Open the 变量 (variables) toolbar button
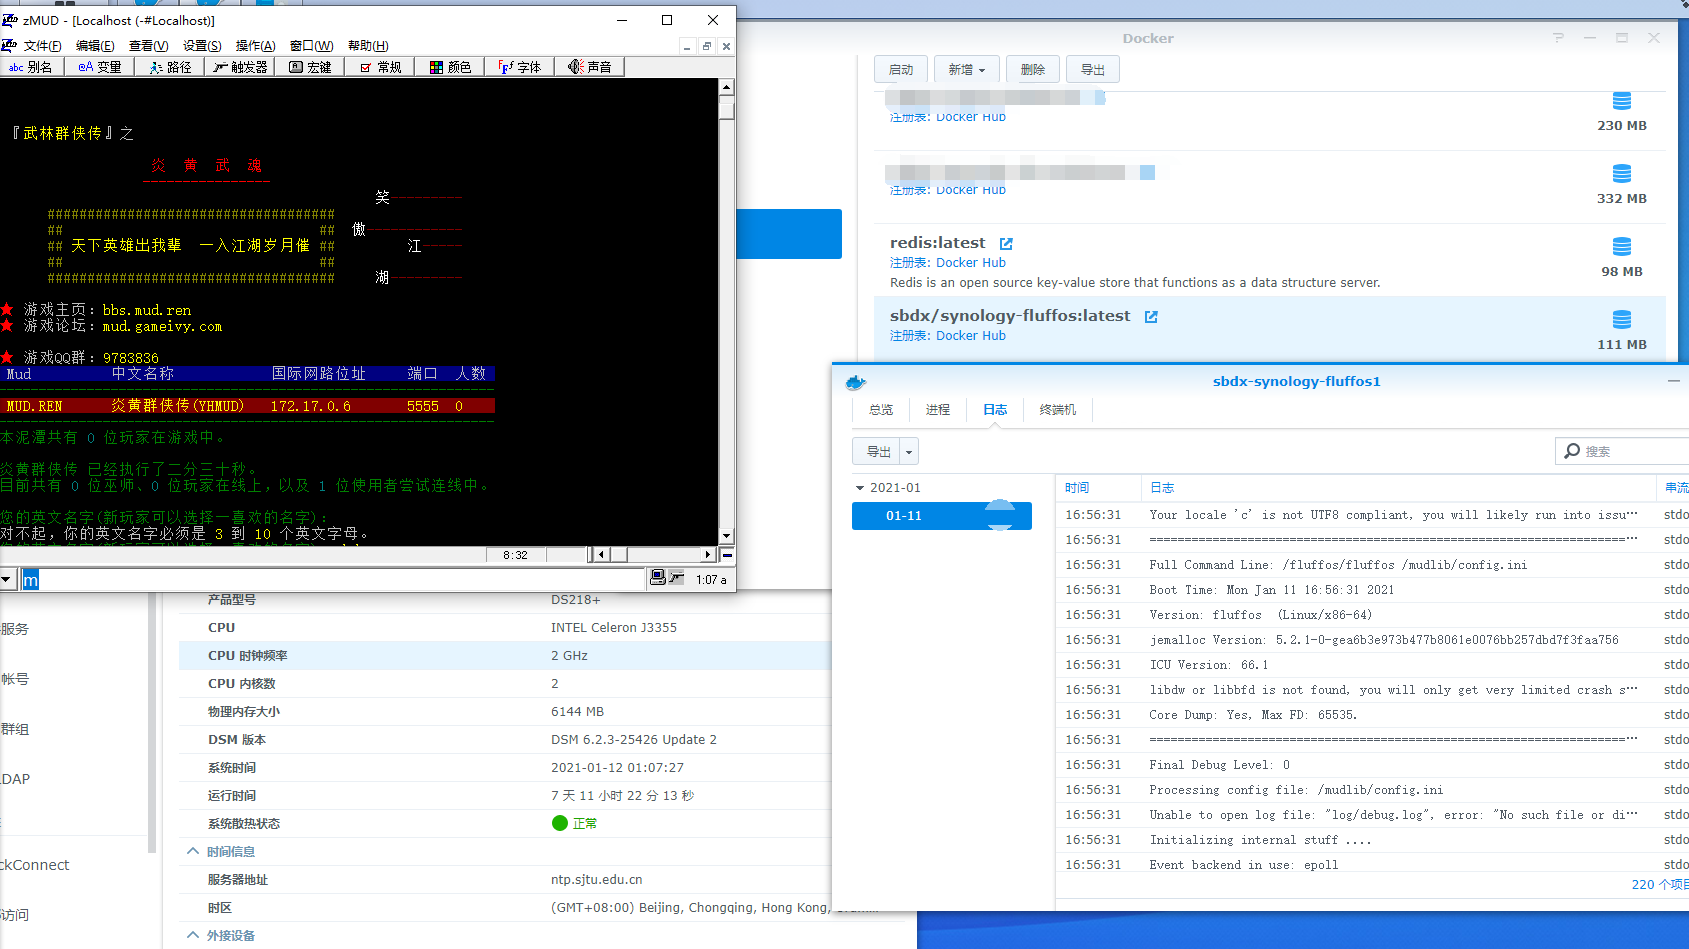Screen dimensions: 1689x949 click(99, 67)
